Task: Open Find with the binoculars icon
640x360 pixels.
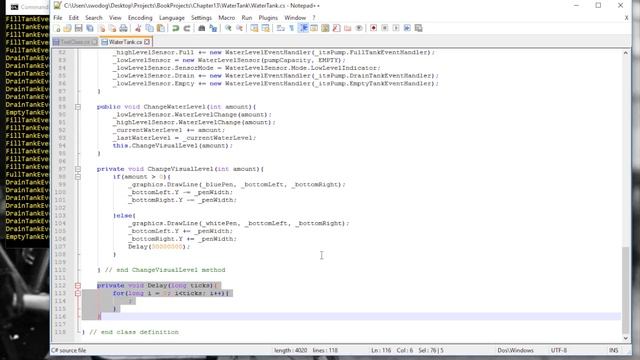Action: 202,28
